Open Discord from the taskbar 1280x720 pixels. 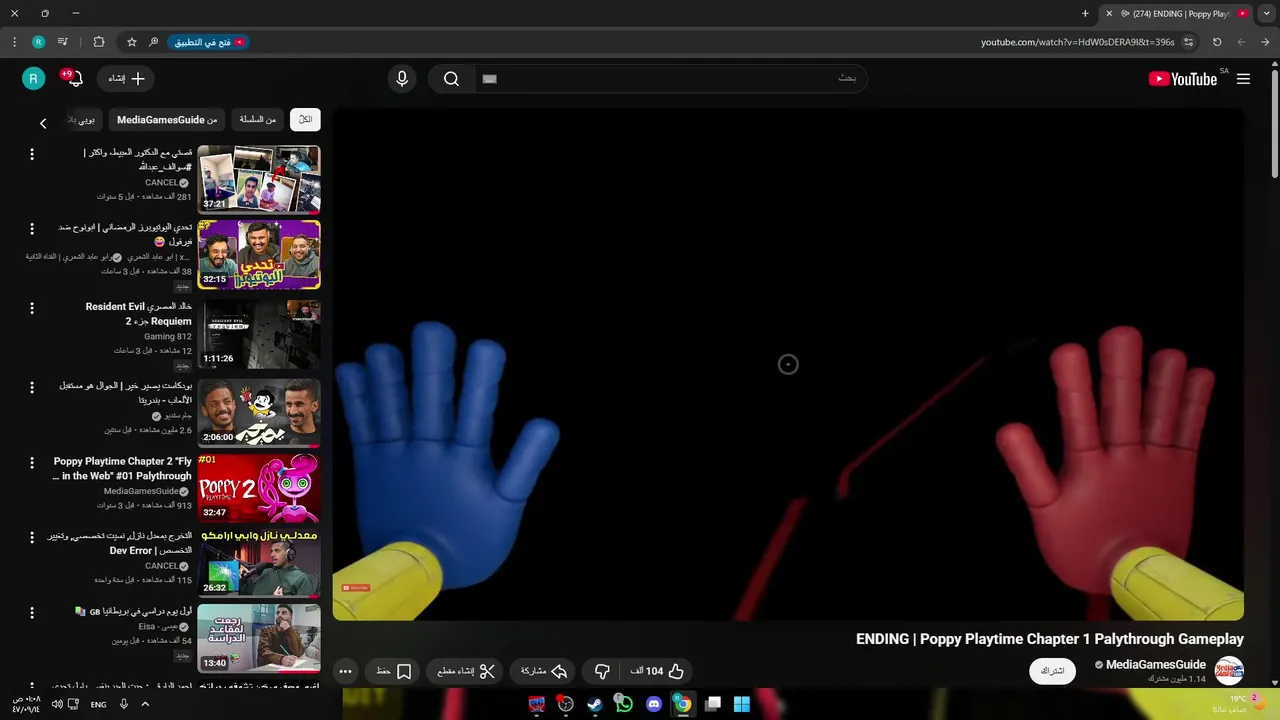pos(654,704)
